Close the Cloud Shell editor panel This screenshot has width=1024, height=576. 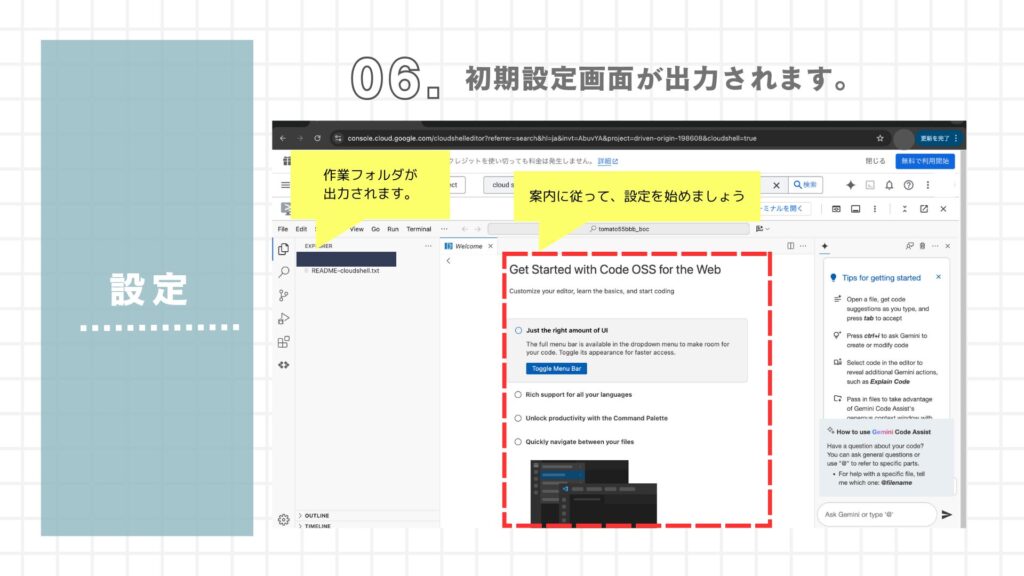[943, 209]
